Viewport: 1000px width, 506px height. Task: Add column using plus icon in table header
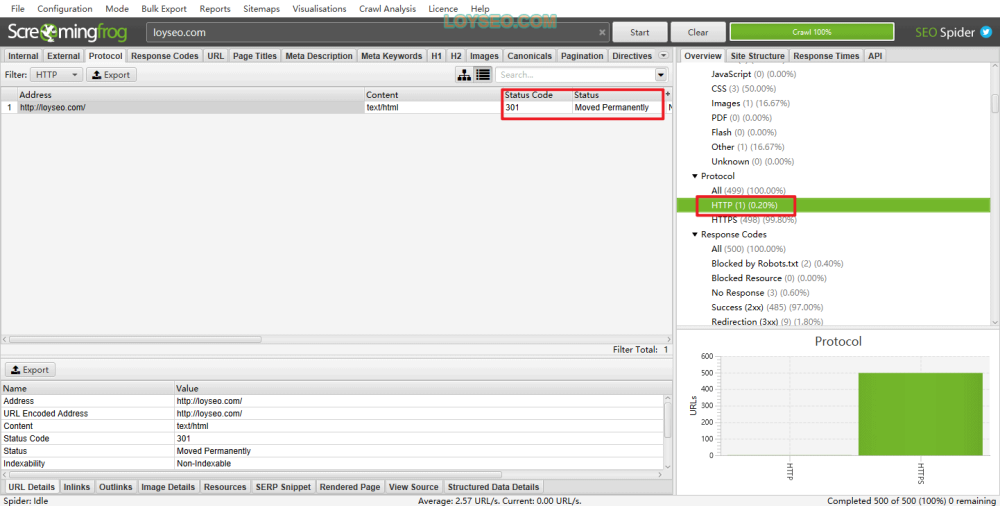pos(668,94)
